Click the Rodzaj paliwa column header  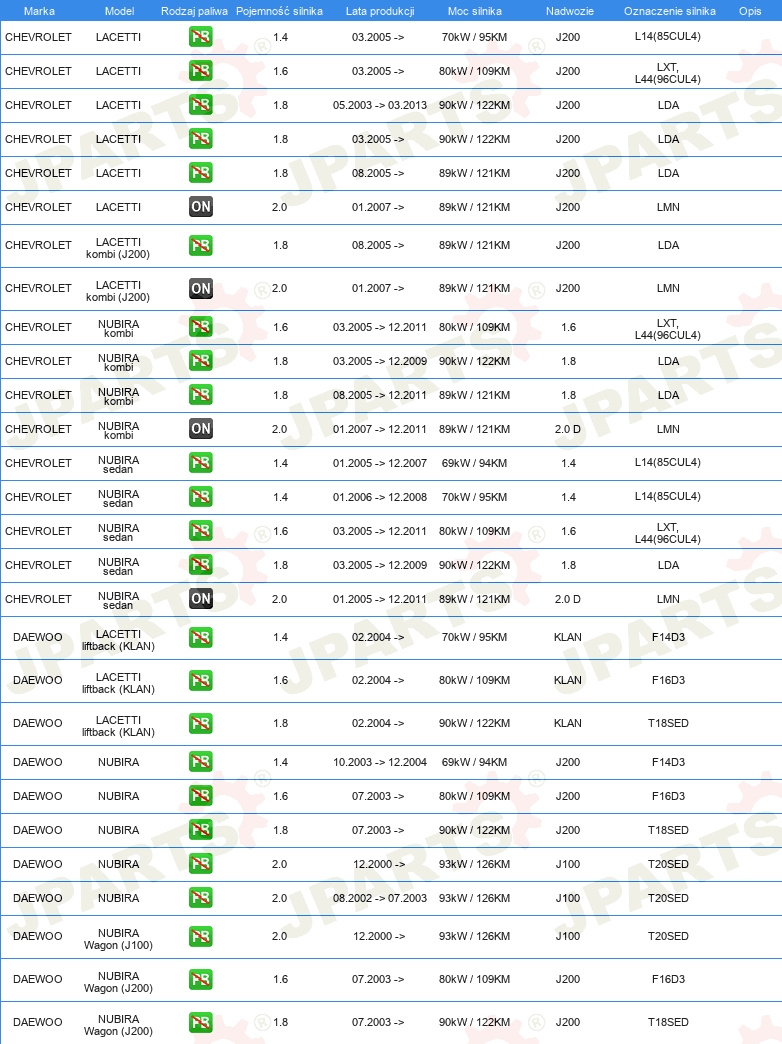[194, 11]
